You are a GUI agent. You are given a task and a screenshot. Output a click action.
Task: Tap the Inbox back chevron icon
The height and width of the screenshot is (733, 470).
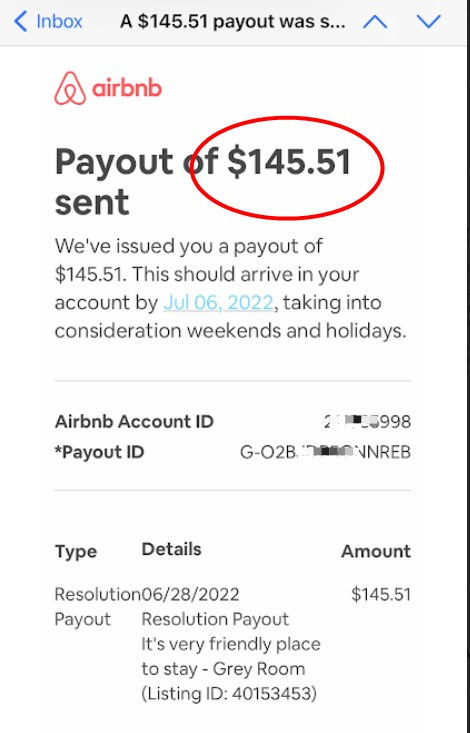[21, 22]
